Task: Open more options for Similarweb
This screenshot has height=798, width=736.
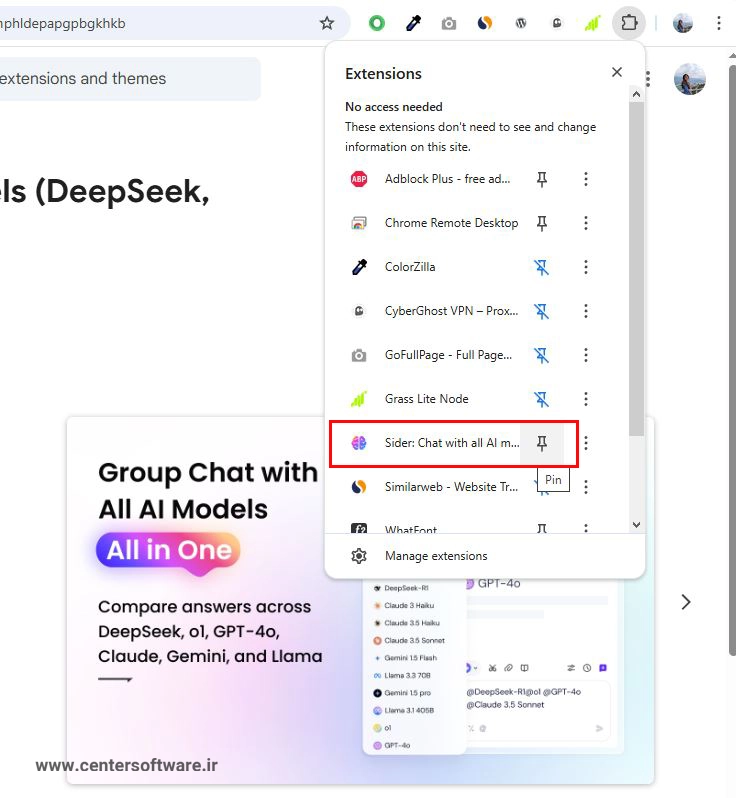Action: click(x=586, y=487)
